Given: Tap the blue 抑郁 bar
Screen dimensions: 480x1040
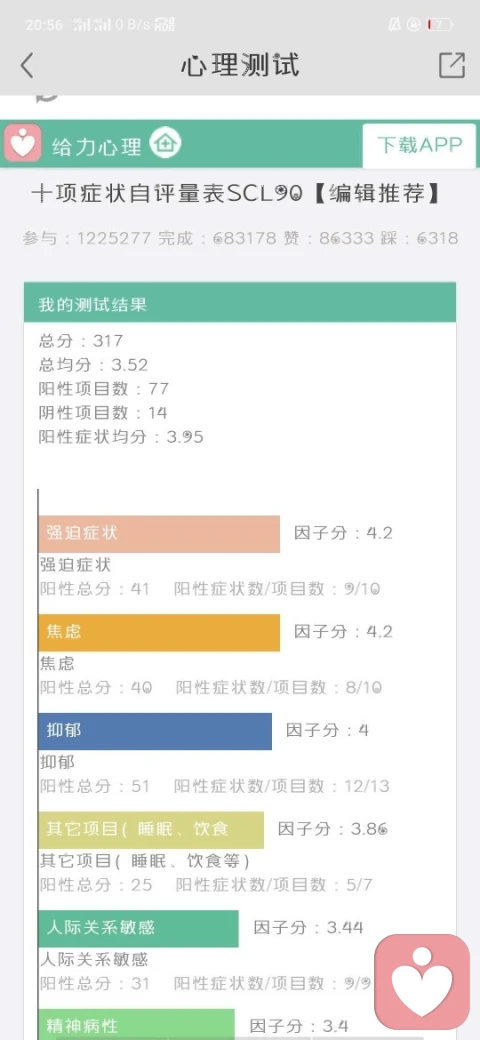Looking at the screenshot, I should tap(155, 732).
